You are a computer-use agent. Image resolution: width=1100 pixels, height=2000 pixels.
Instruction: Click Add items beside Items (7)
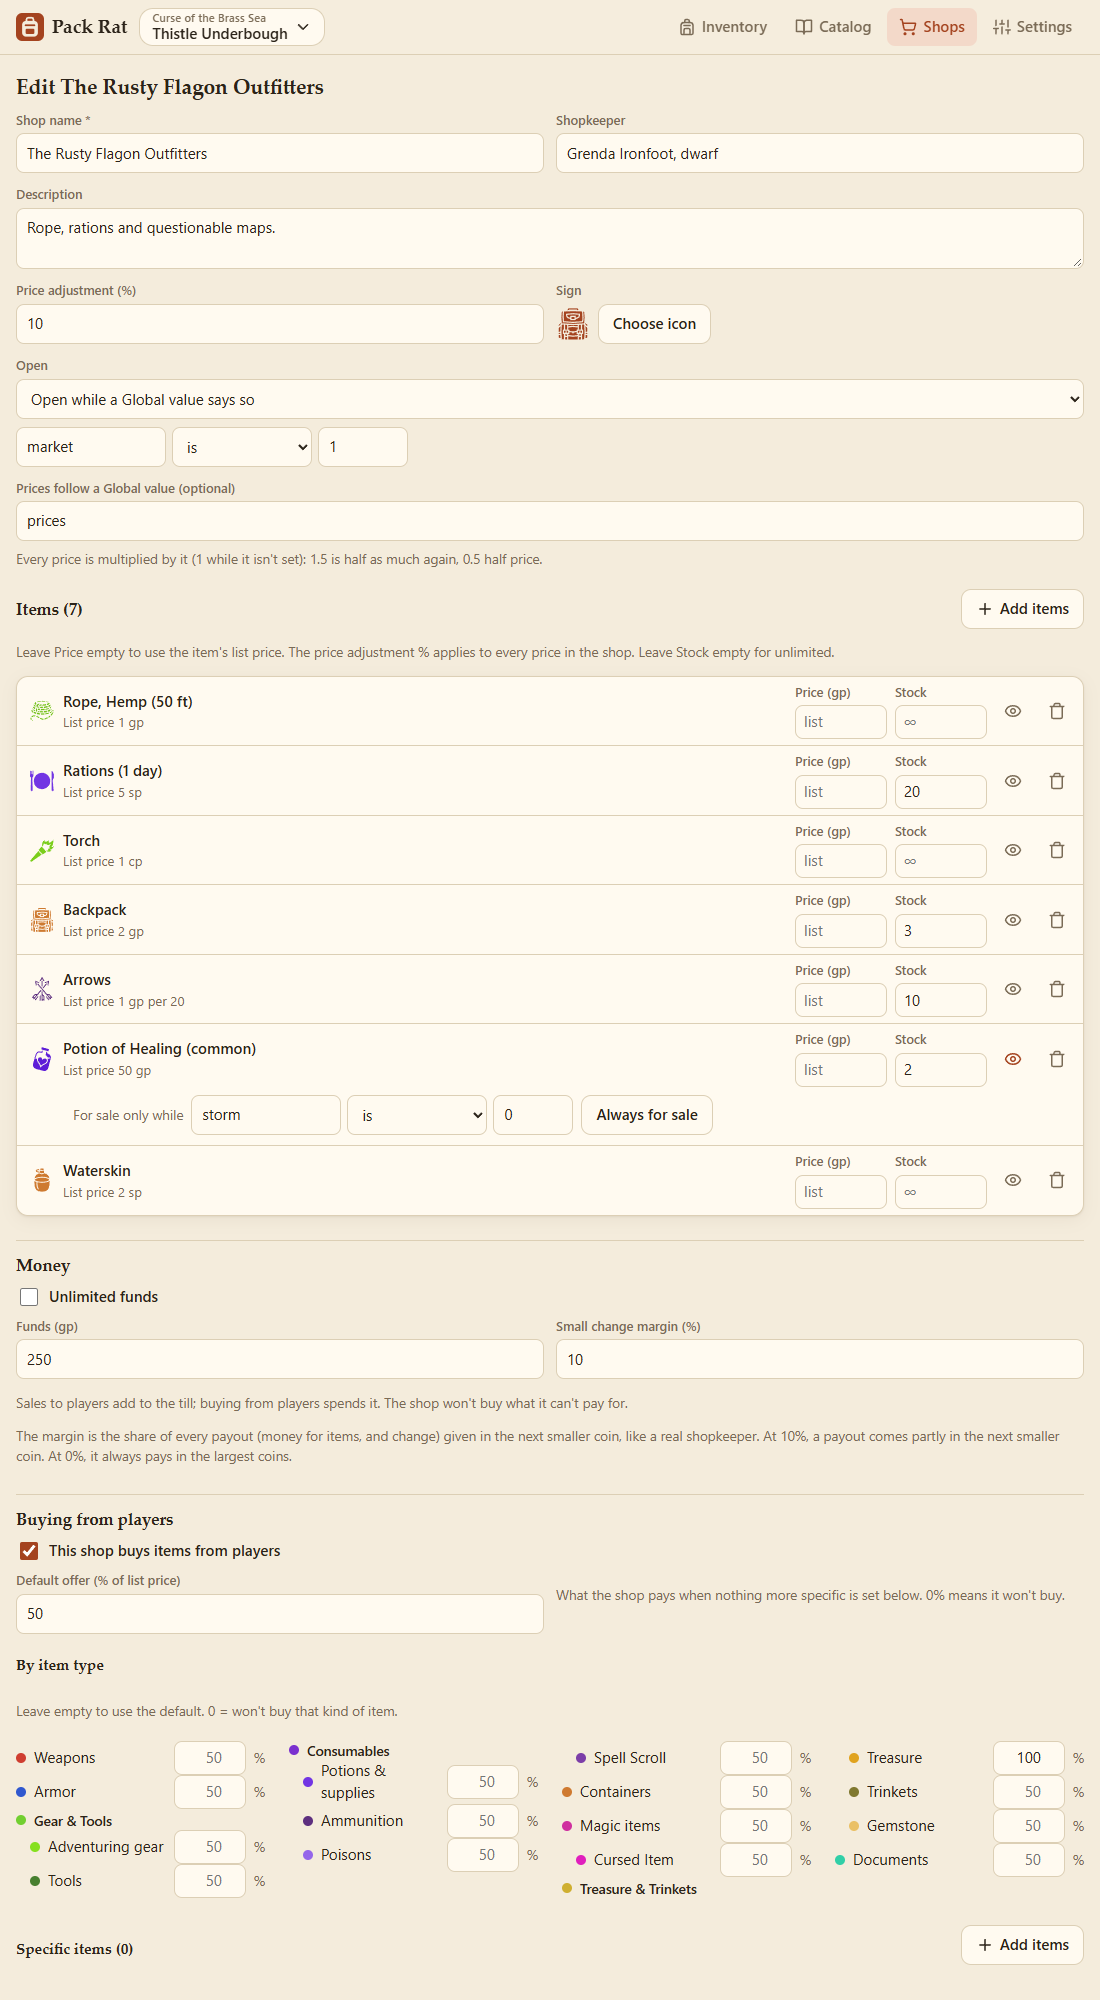(x=1022, y=609)
